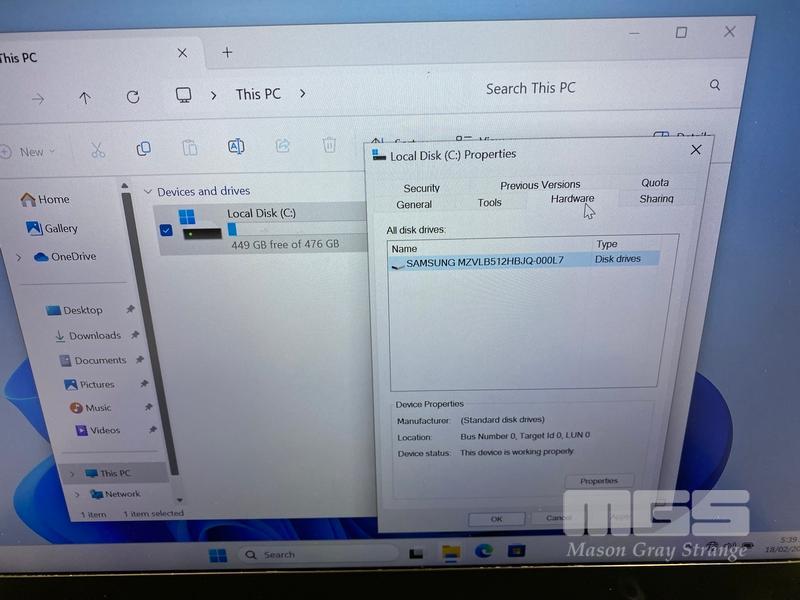Image resolution: width=800 pixels, height=600 pixels.
Task: Open File Explorer from the taskbar
Action: click(x=451, y=552)
